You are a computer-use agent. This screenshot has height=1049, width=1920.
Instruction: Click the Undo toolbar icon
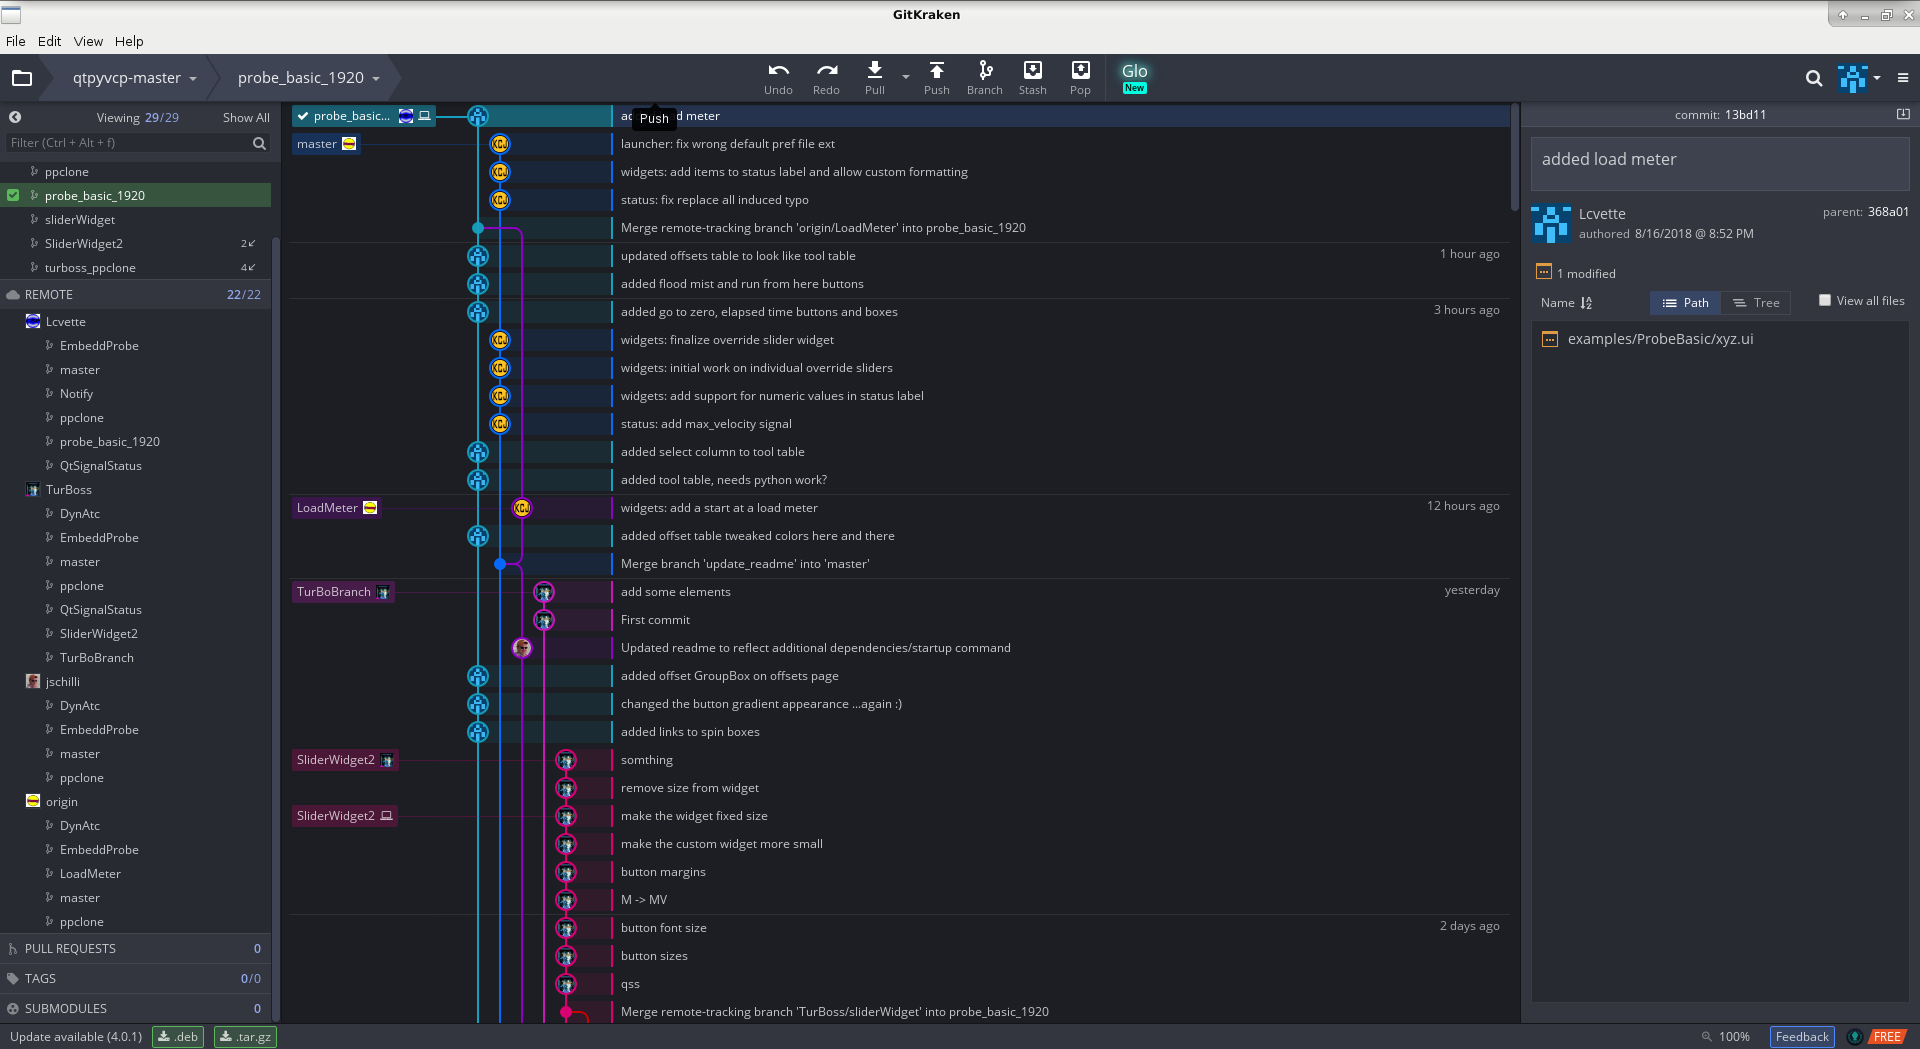pyautogui.click(x=778, y=78)
